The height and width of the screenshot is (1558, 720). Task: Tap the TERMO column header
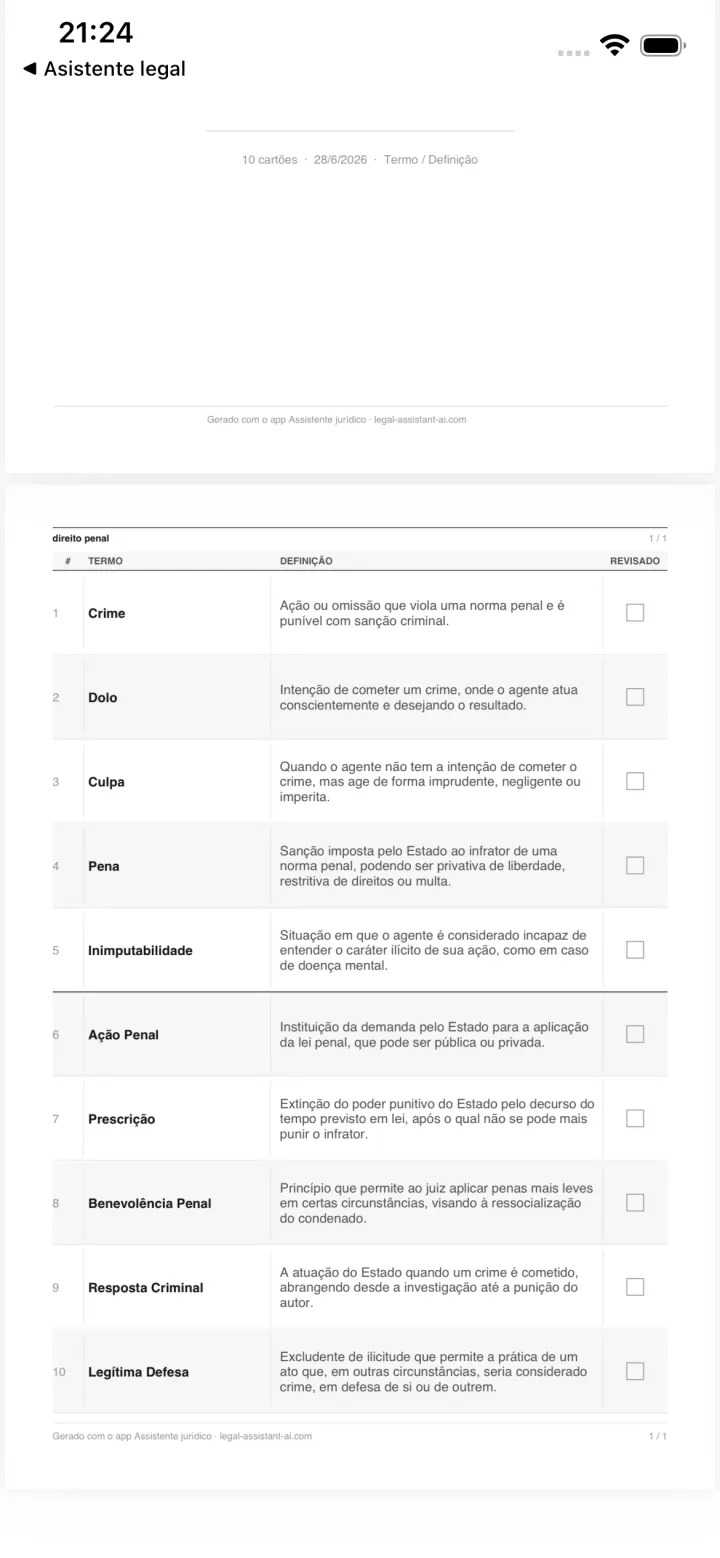[x=105, y=561]
